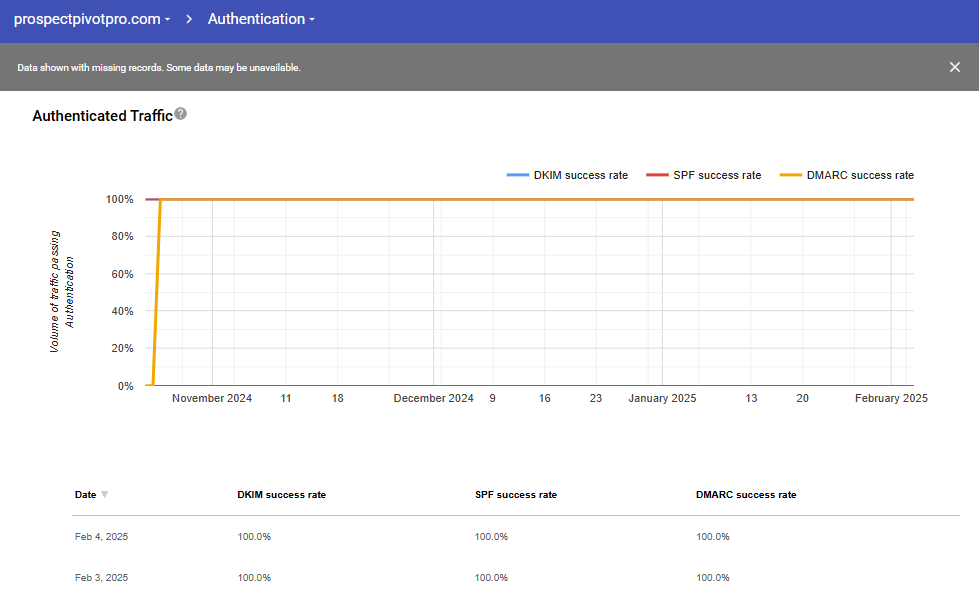The image size is (979, 597).
Task: Dismiss the missing records warning banner
Action: (x=954, y=67)
